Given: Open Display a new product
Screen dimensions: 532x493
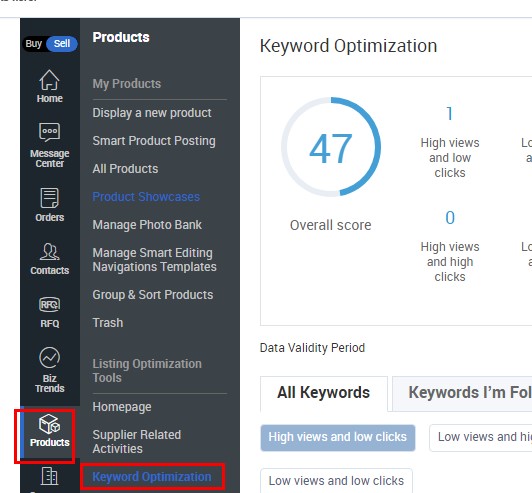Looking at the screenshot, I should [152, 113].
